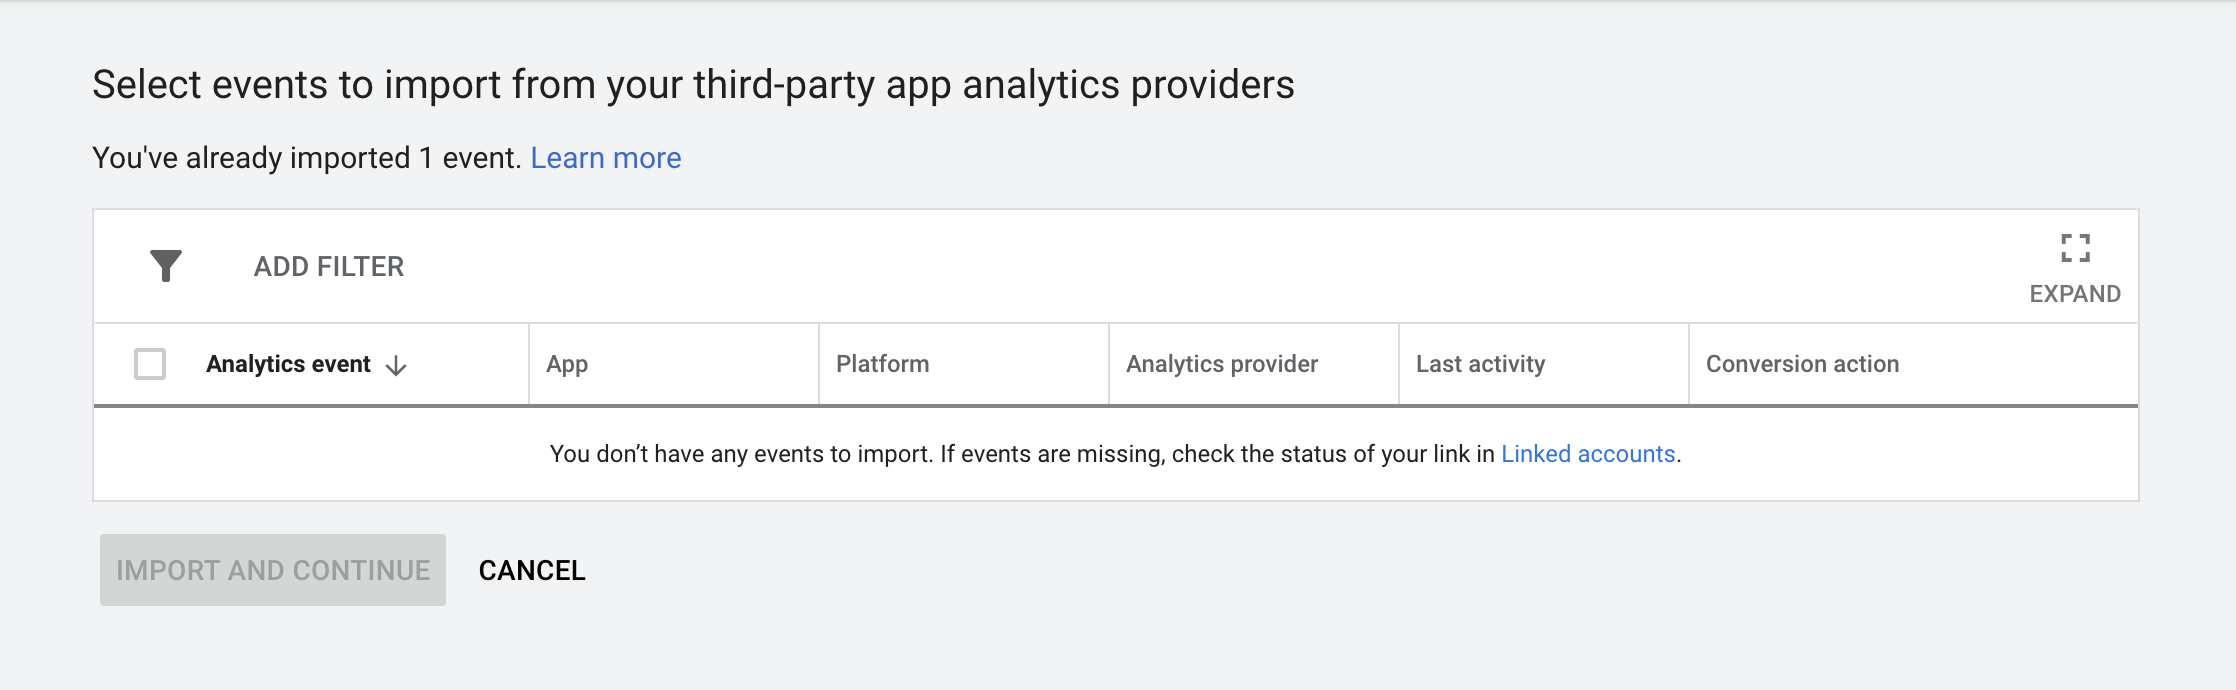Open the Learn more link
The image size is (2236, 690).
tap(606, 158)
